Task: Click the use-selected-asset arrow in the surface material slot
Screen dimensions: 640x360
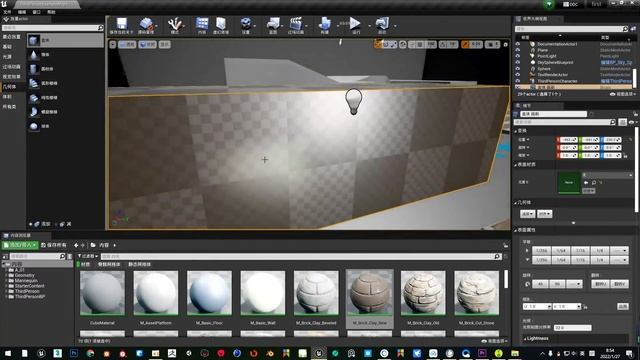Action: pos(586,182)
